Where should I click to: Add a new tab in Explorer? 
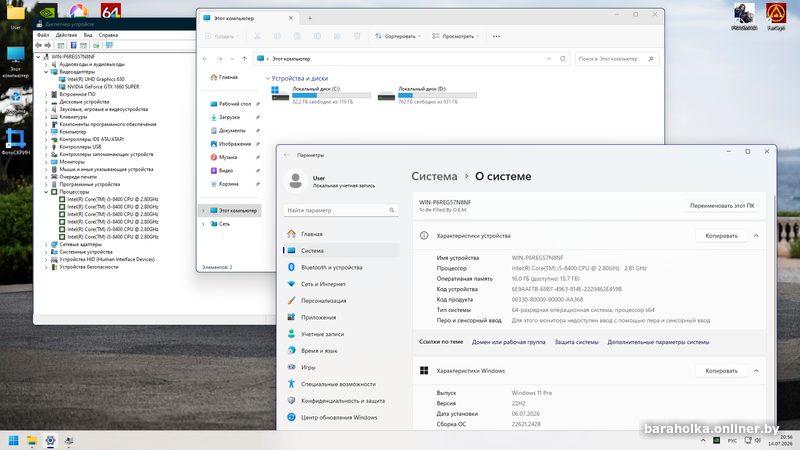pyautogui.click(x=310, y=18)
